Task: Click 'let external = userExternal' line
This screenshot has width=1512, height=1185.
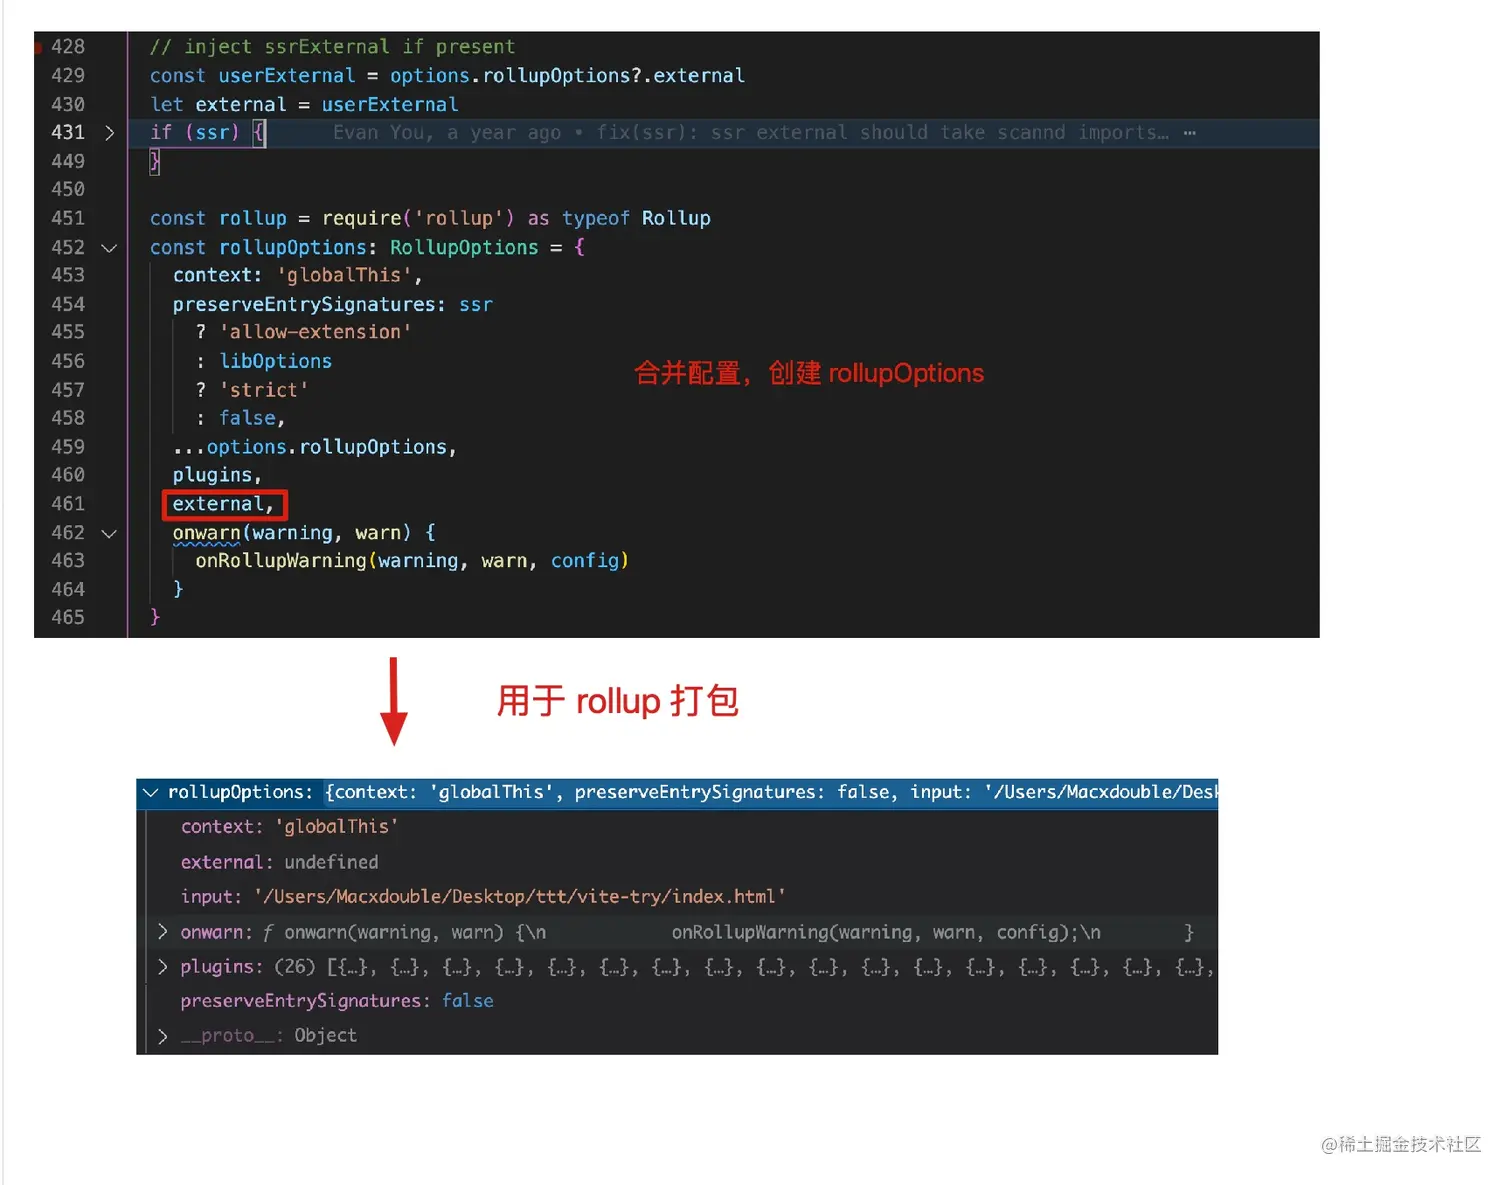Action: tap(304, 105)
